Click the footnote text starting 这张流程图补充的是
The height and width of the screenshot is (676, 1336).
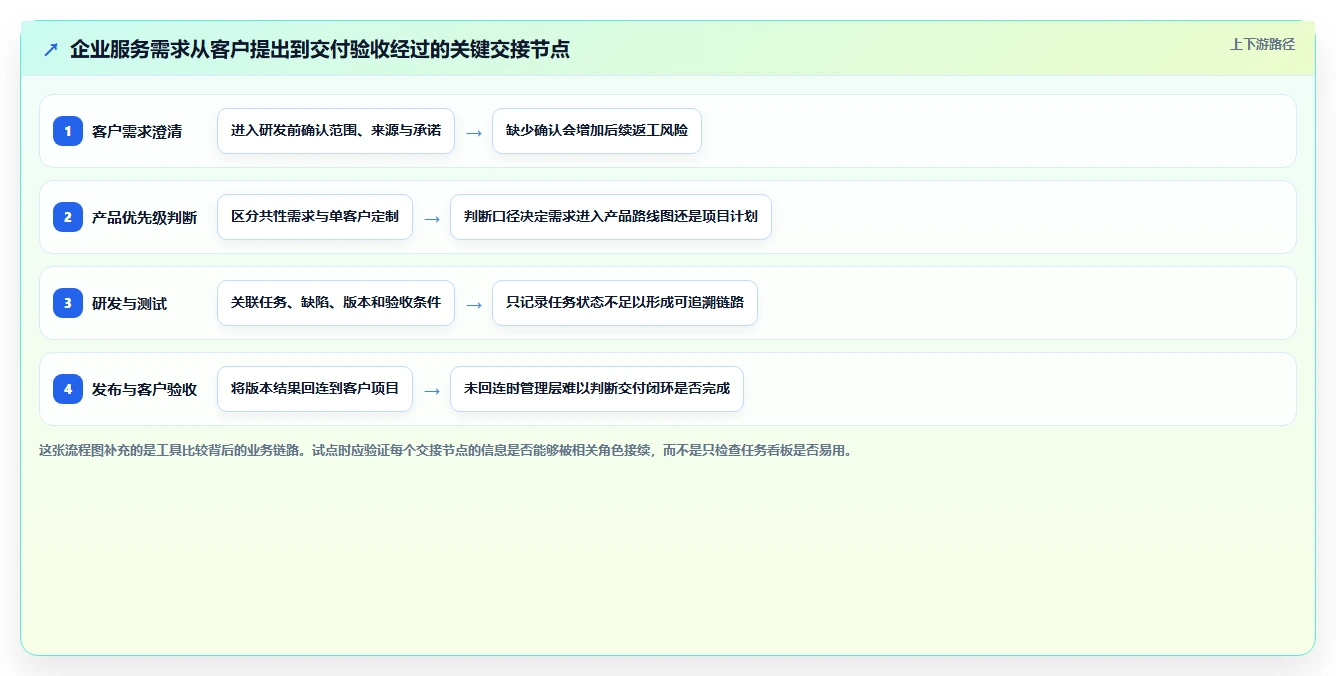click(446, 450)
